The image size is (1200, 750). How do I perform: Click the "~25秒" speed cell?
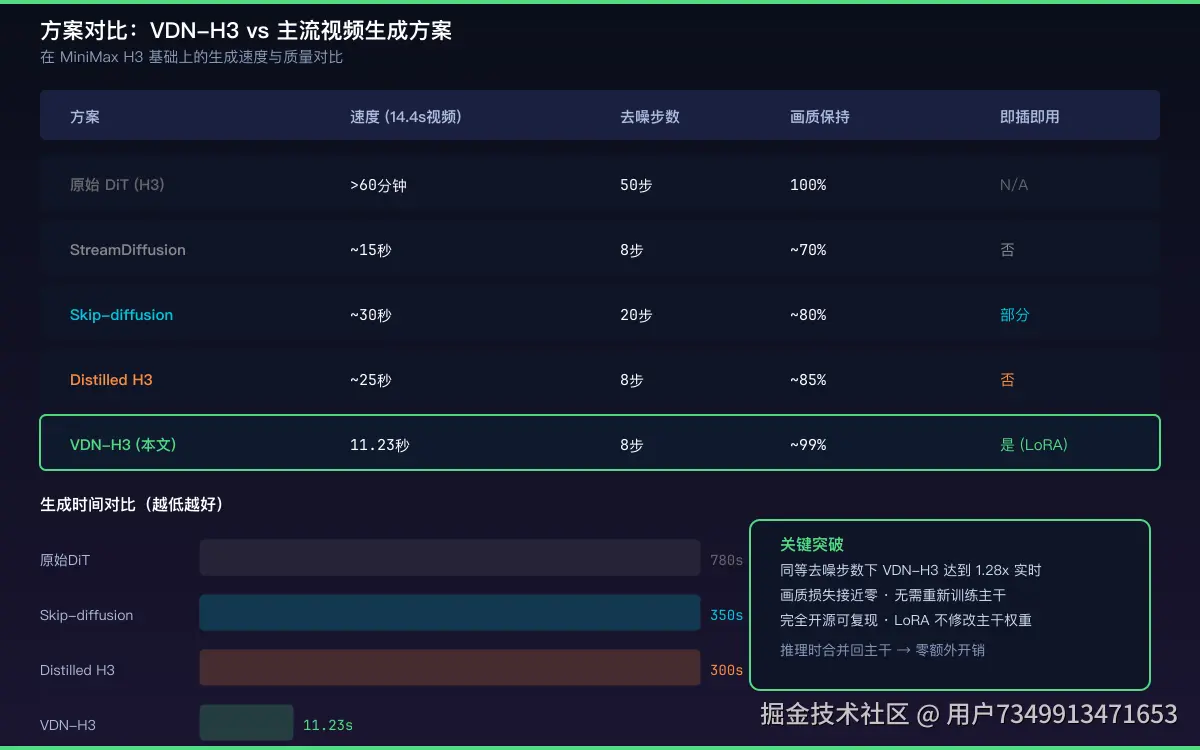point(371,380)
